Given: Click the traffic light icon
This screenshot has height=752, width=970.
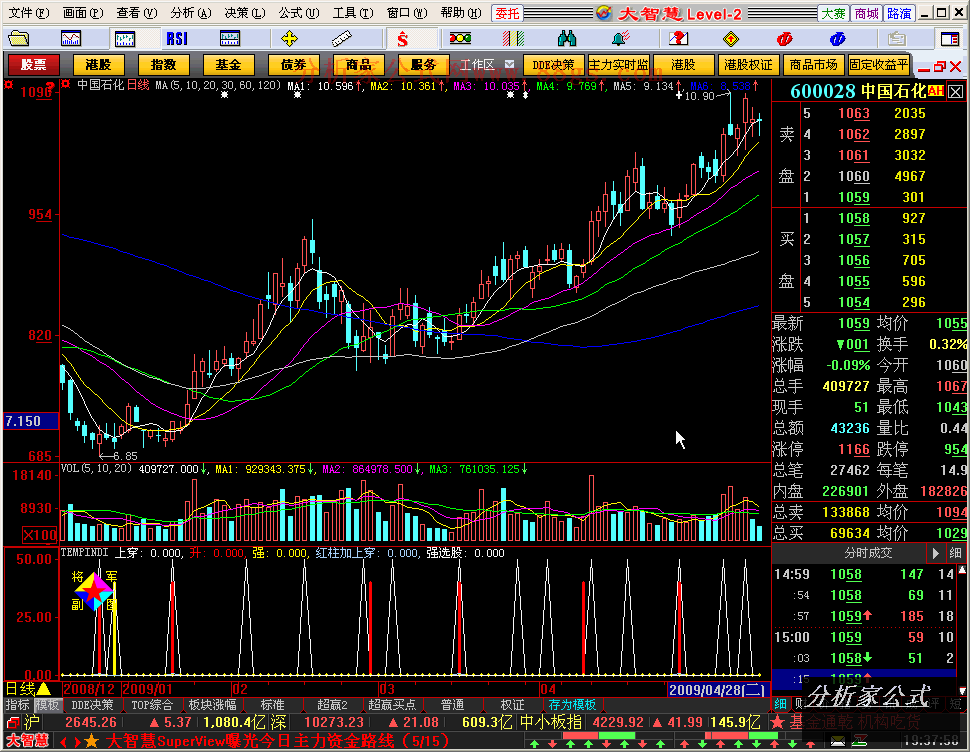Looking at the screenshot, I should point(460,39).
